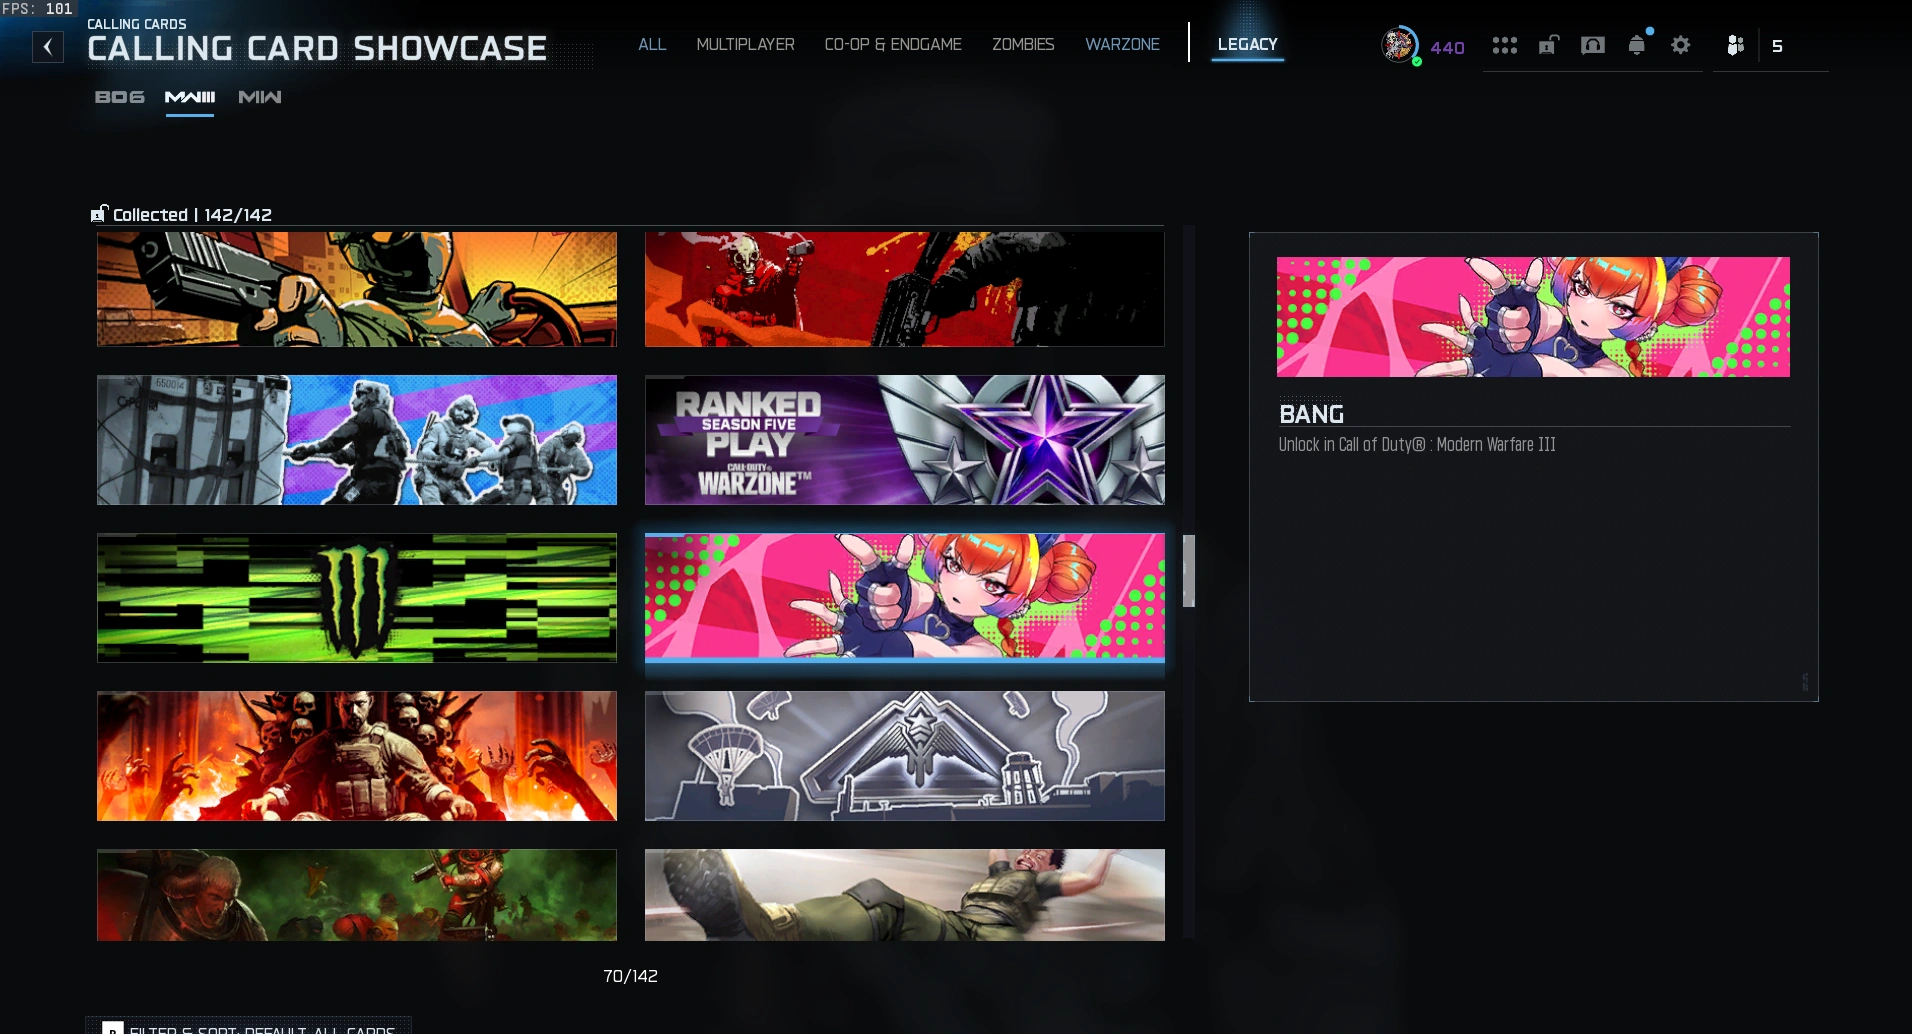The image size is (1912, 1034).
Task: Switch to the BO6 game filter
Action: [119, 97]
